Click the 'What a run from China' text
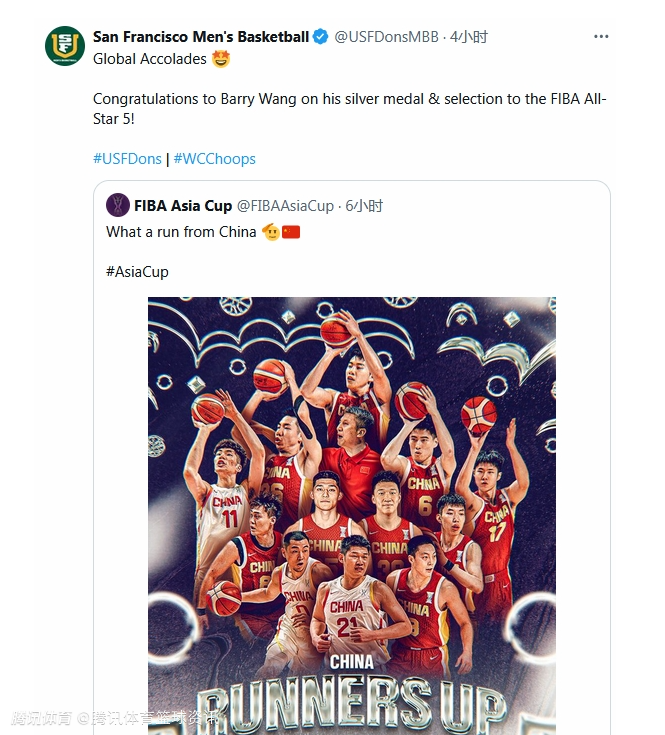The width and height of the screenshot is (665, 735). coord(181,232)
